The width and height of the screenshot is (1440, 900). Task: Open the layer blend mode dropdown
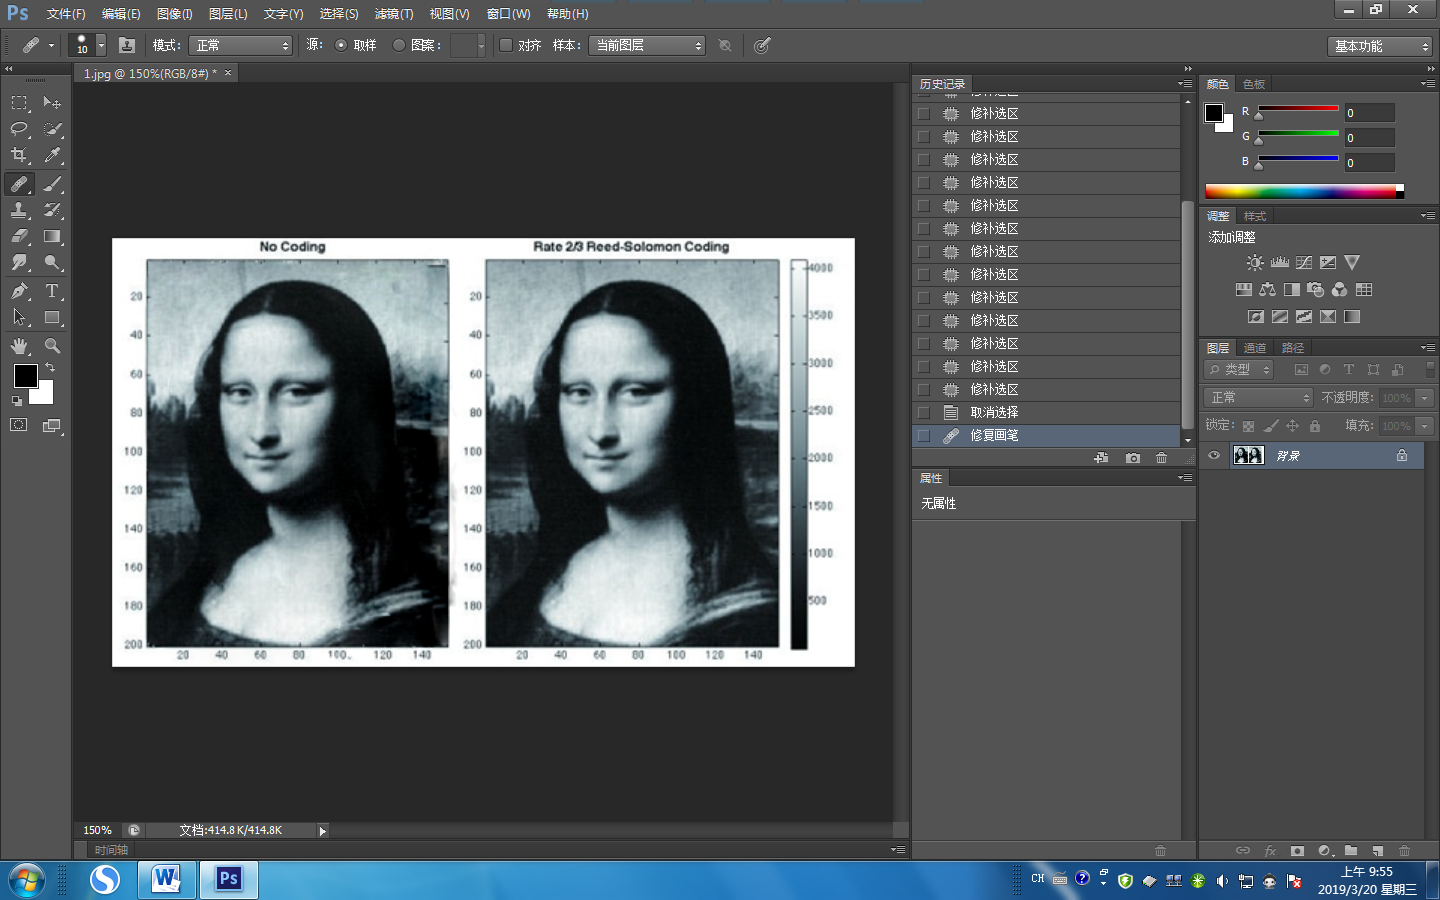[1258, 398]
